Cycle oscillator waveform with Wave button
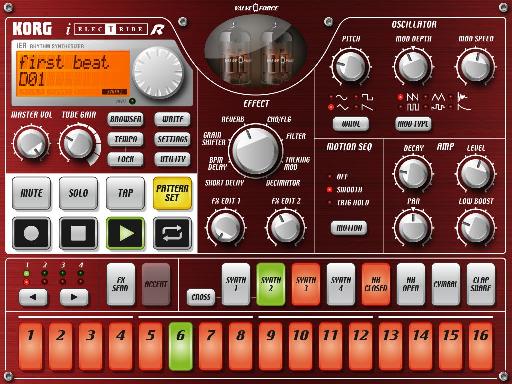The image size is (512, 384). click(x=351, y=124)
